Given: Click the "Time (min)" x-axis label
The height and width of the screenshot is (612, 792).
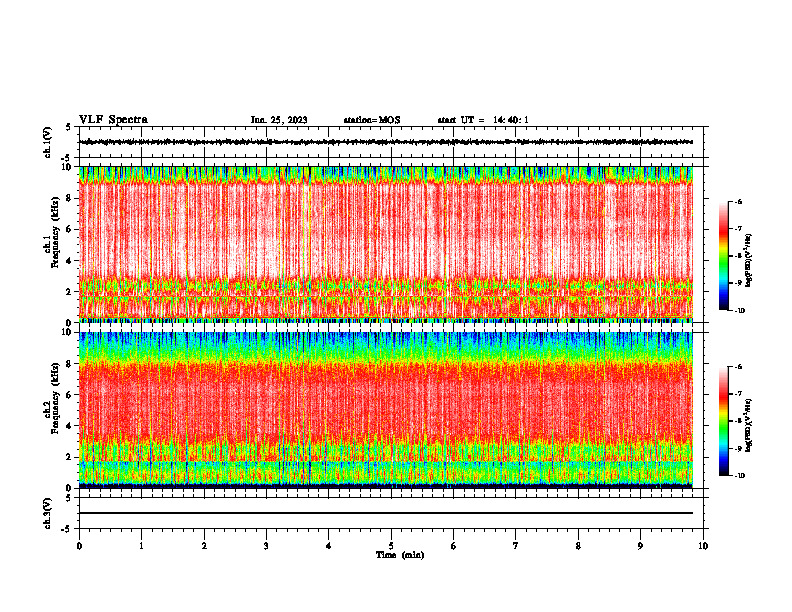Looking at the screenshot, I should (400, 555).
